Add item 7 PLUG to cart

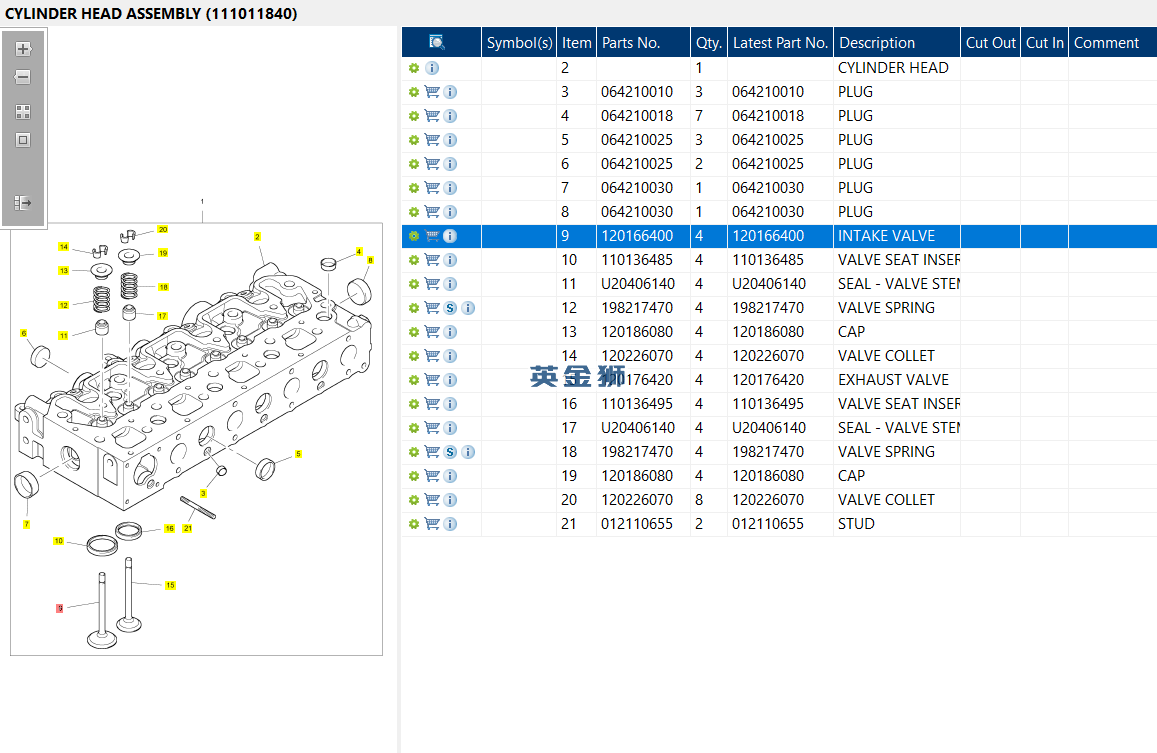coord(432,188)
